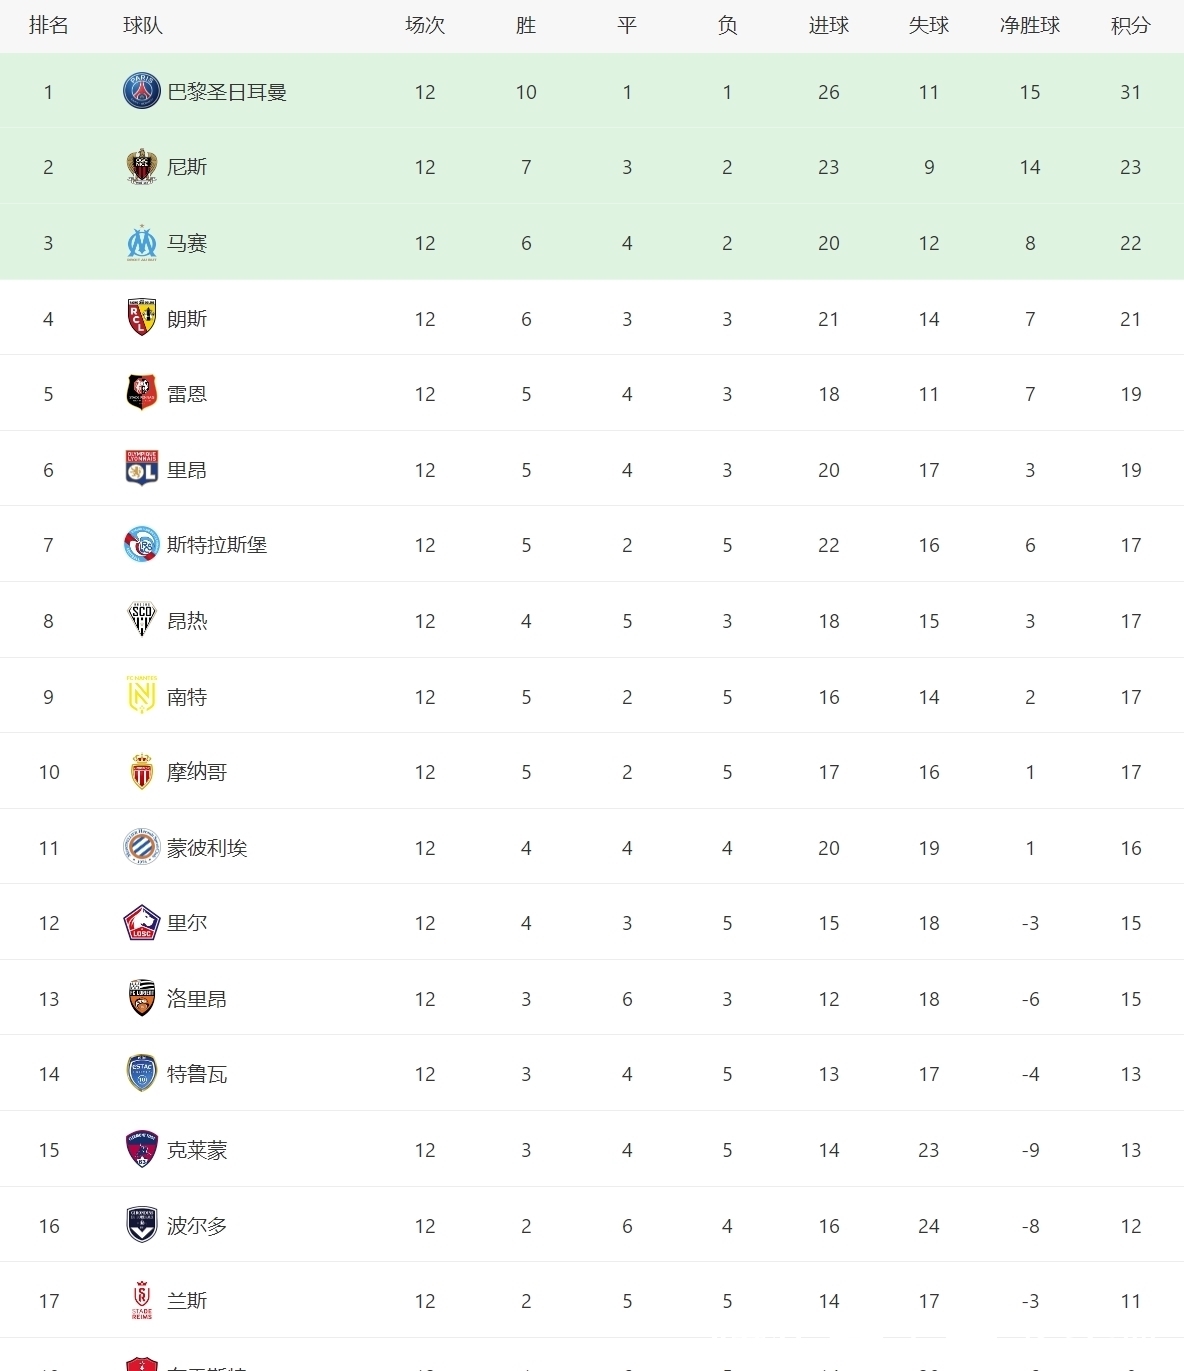Click the 进球 column header
The width and height of the screenshot is (1184, 1371).
[x=828, y=26]
